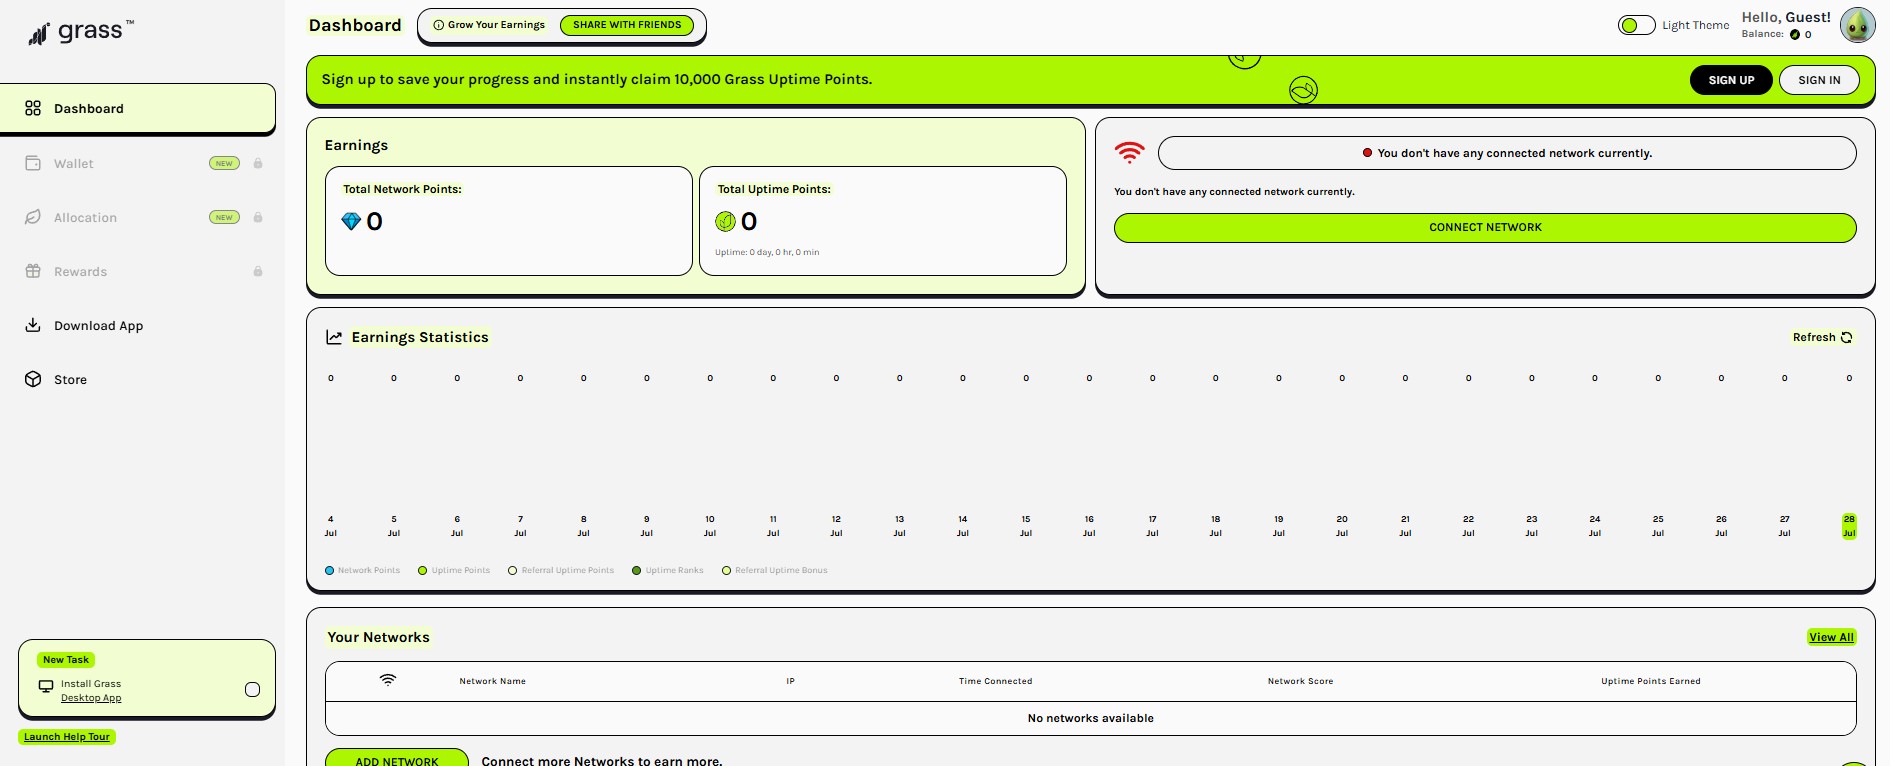Click the Dashboard grid icon
The image size is (1890, 766).
[33, 108]
